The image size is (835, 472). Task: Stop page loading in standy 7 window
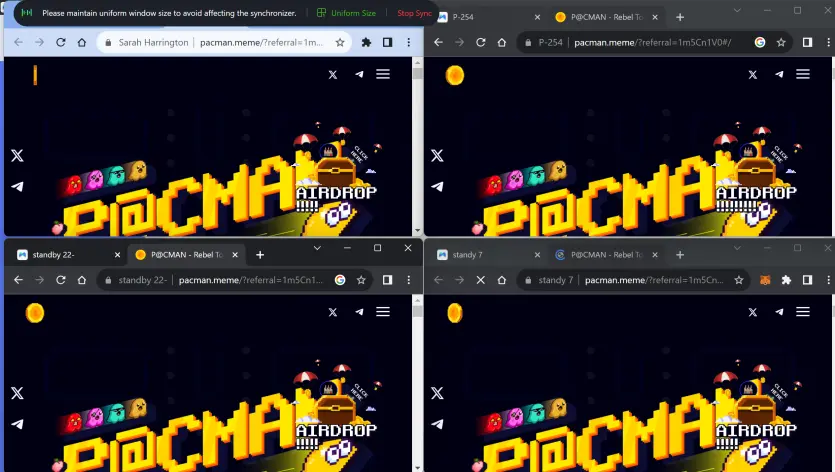[x=480, y=280]
